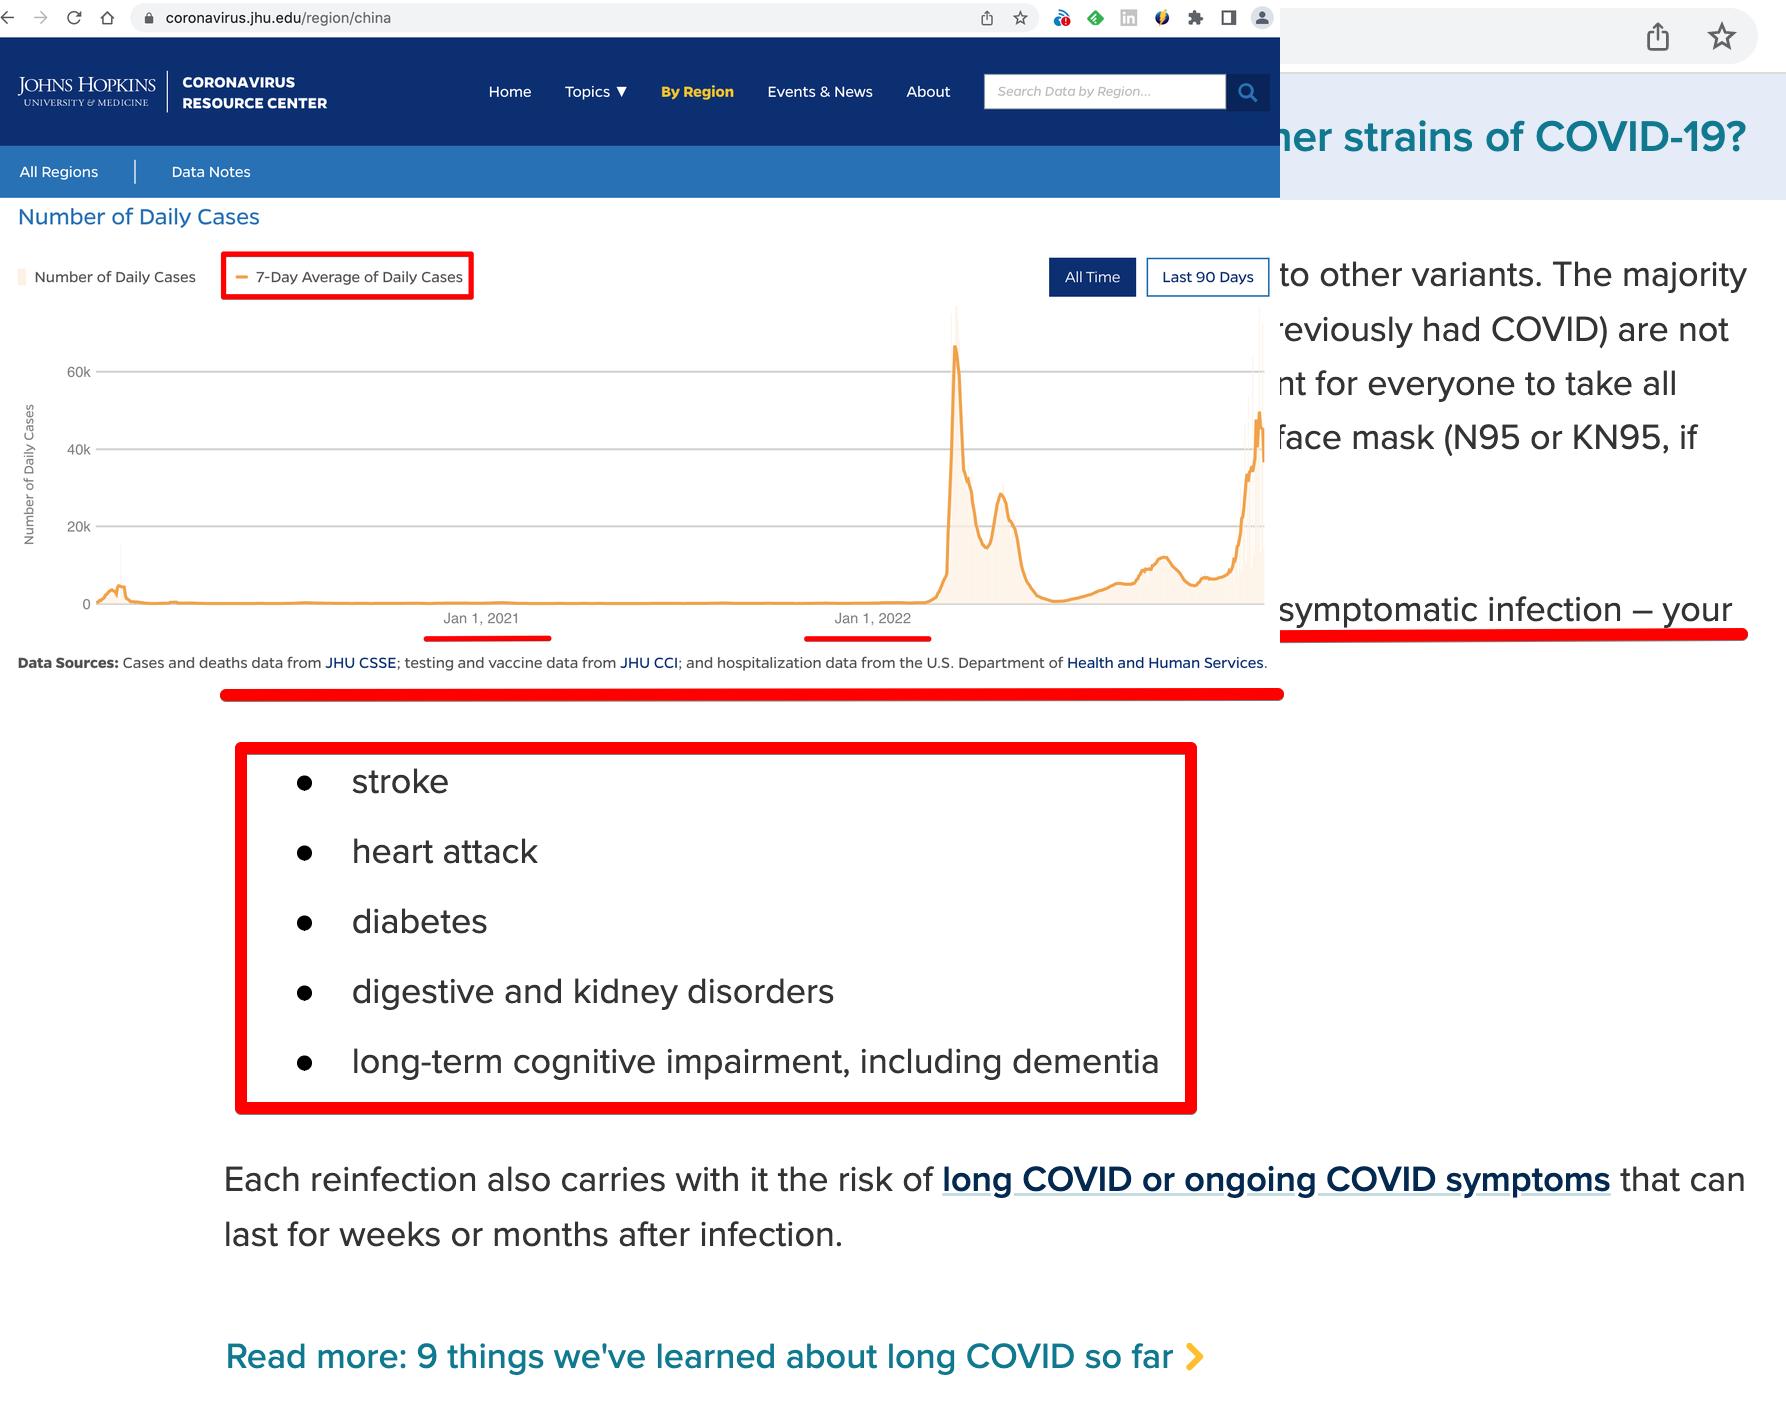Click the Search Data by Region field

1105,92
